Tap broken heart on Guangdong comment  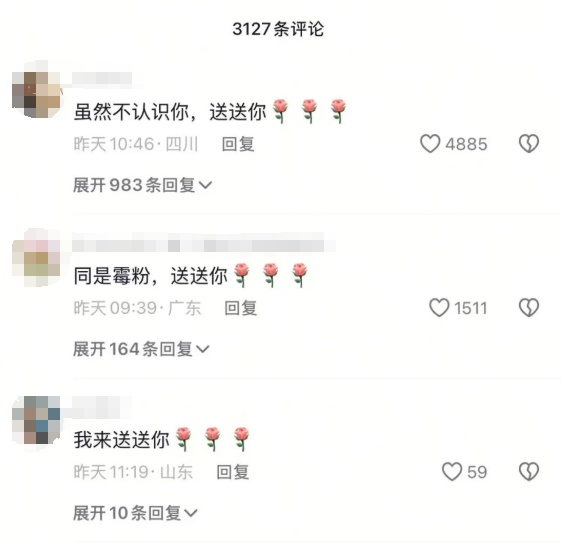coord(529,308)
